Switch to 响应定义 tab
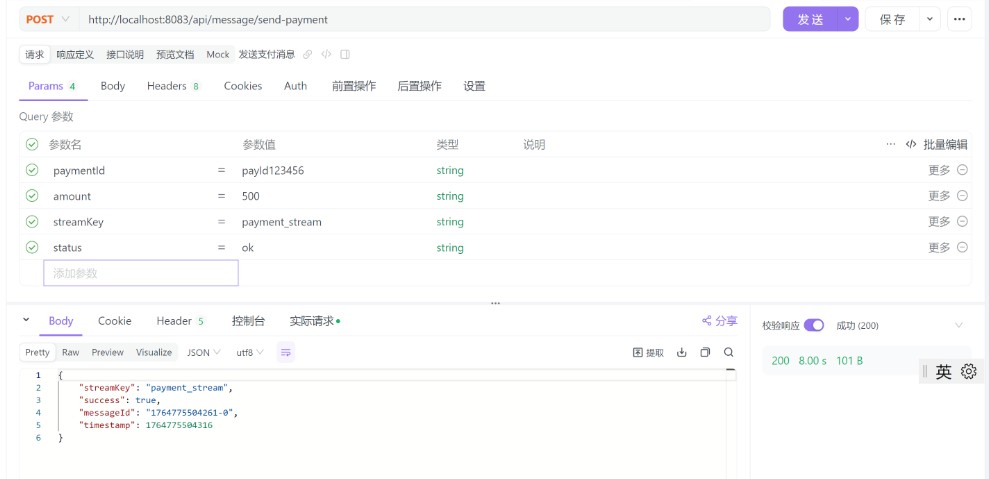This screenshot has height=479, width=989. [x=75, y=54]
